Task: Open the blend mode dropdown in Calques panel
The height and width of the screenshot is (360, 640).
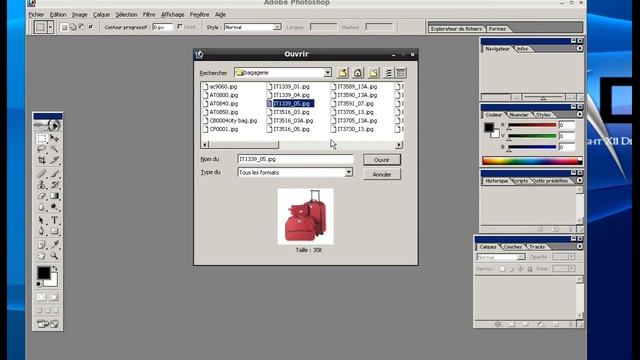Action: coord(501,257)
